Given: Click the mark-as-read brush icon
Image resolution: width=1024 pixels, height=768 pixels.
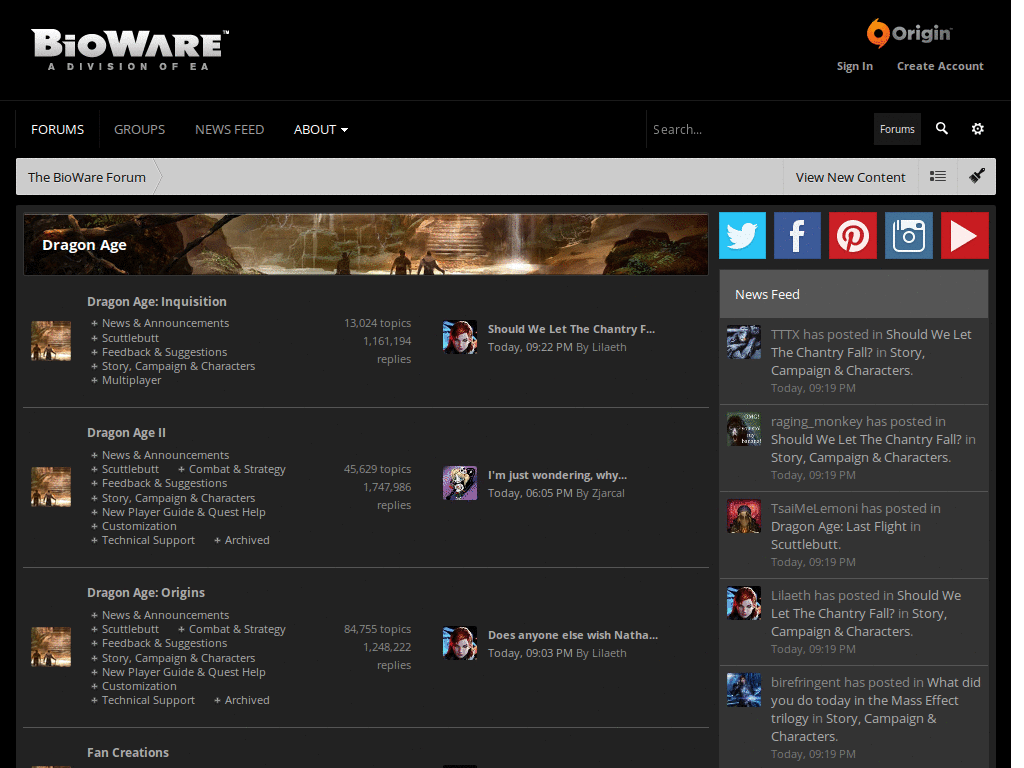Looking at the screenshot, I should click(x=976, y=176).
